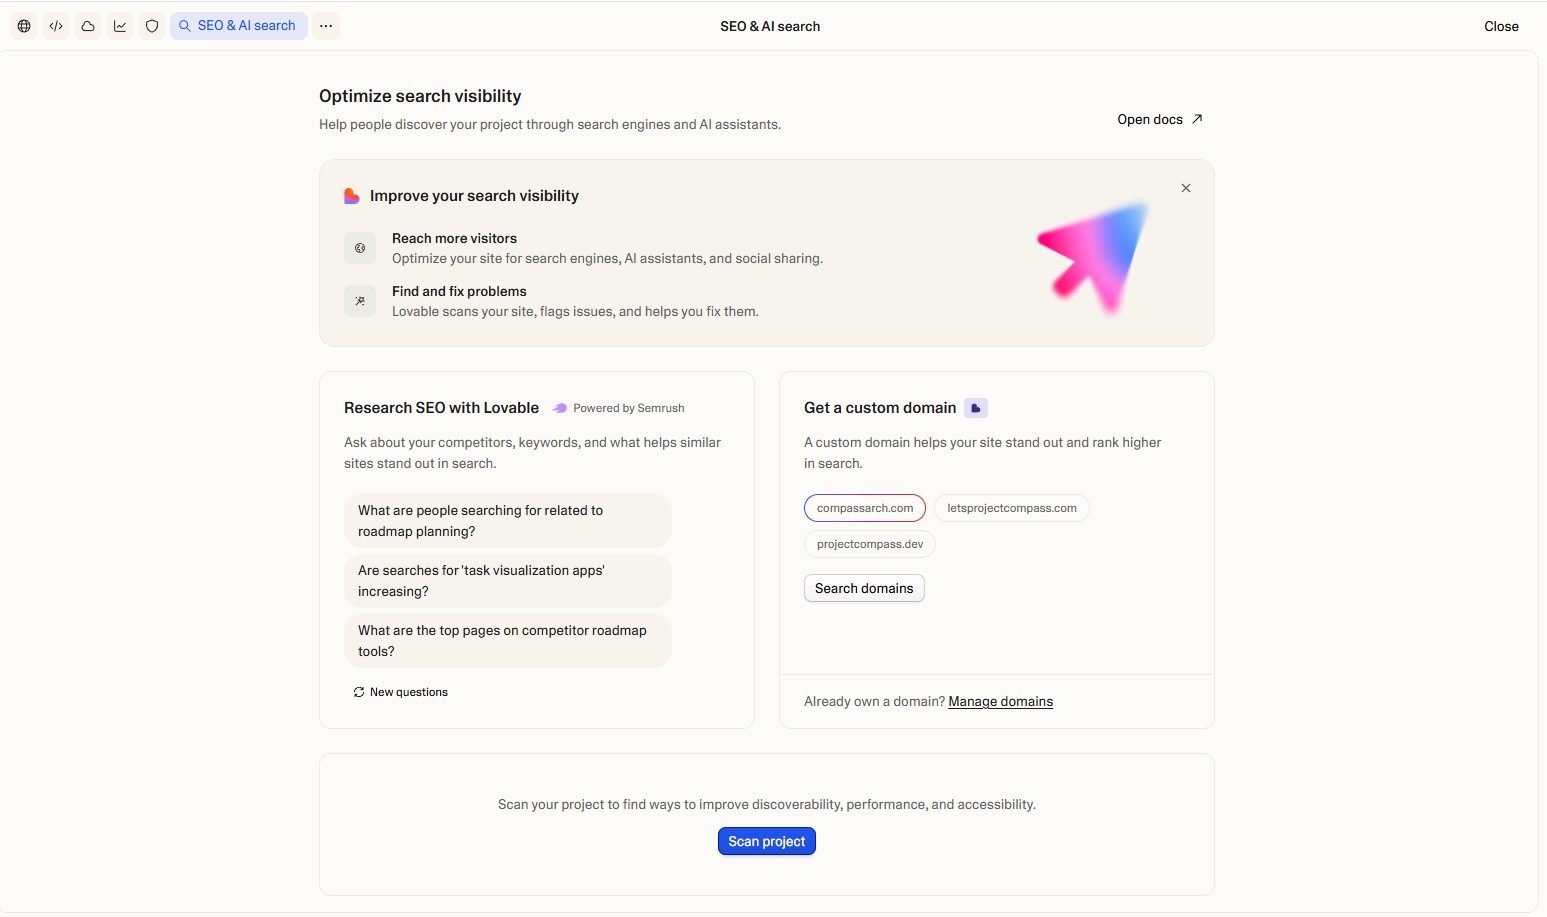Refresh with New questions
Image resolution: width=1547 pixels, height=917 pixels.
point(400,692)
